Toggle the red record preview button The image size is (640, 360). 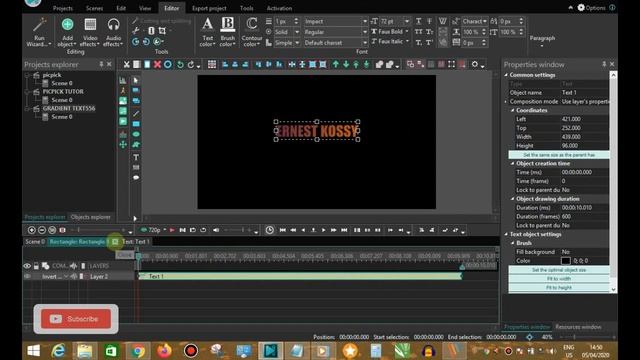coord(172,230)
